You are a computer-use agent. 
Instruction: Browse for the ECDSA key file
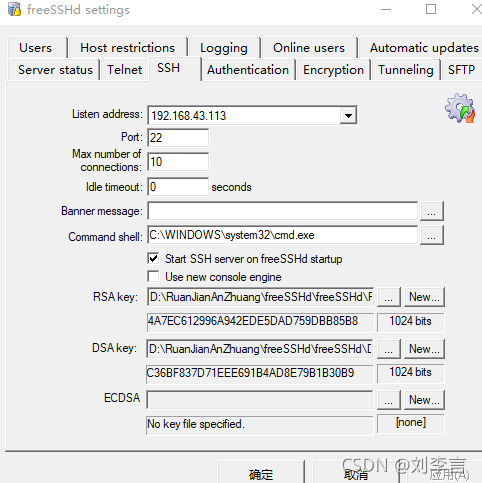click(x=389, y=400)
